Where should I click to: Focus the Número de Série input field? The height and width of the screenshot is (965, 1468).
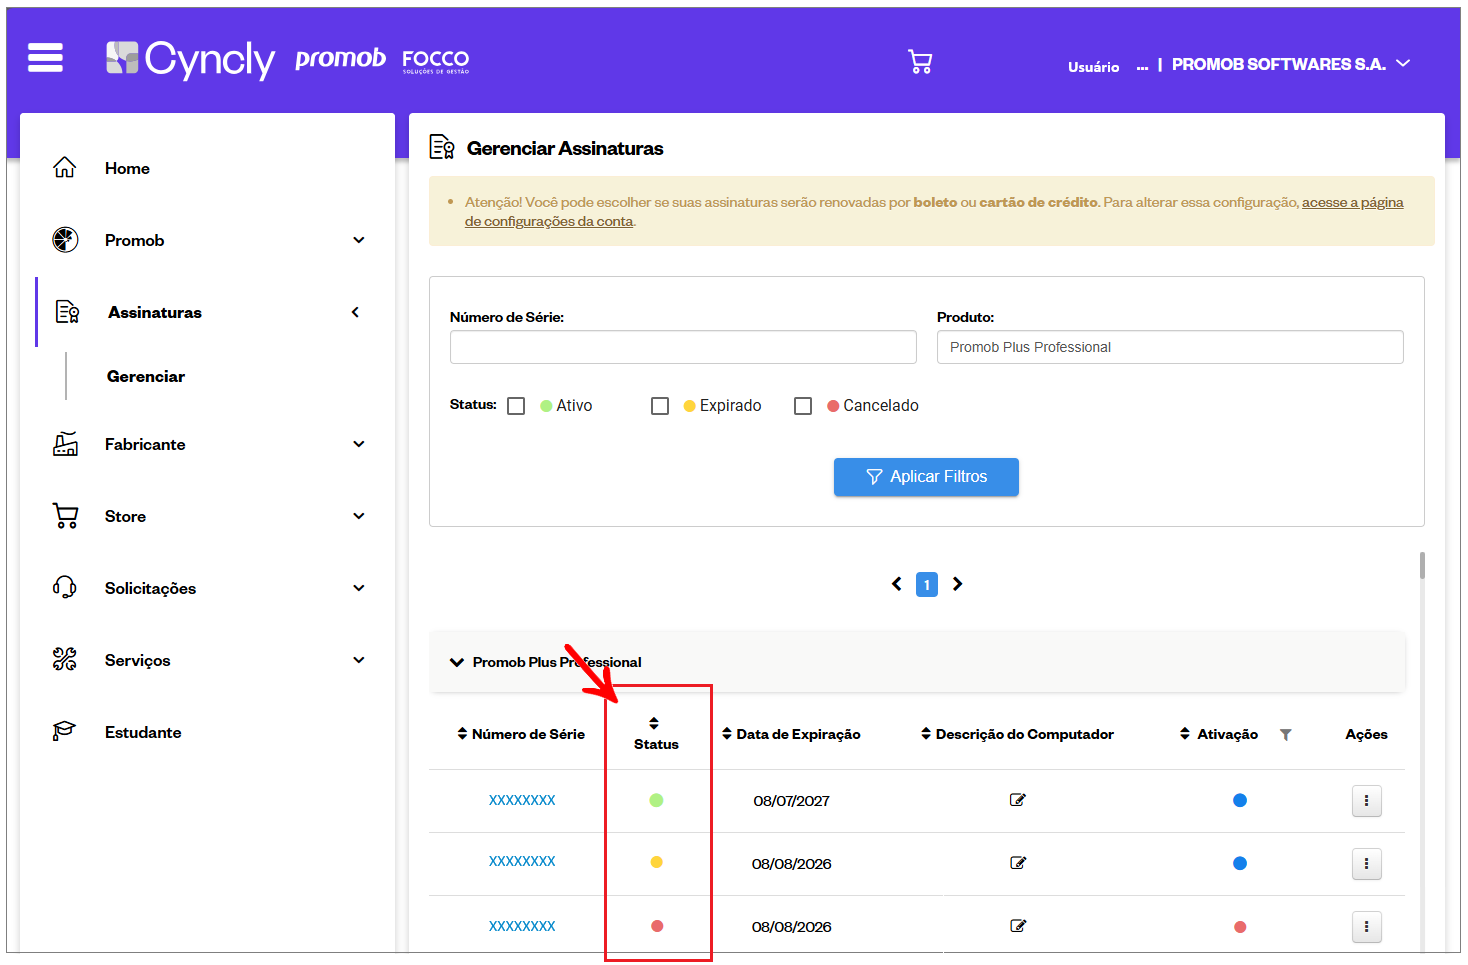click(683, 347)
